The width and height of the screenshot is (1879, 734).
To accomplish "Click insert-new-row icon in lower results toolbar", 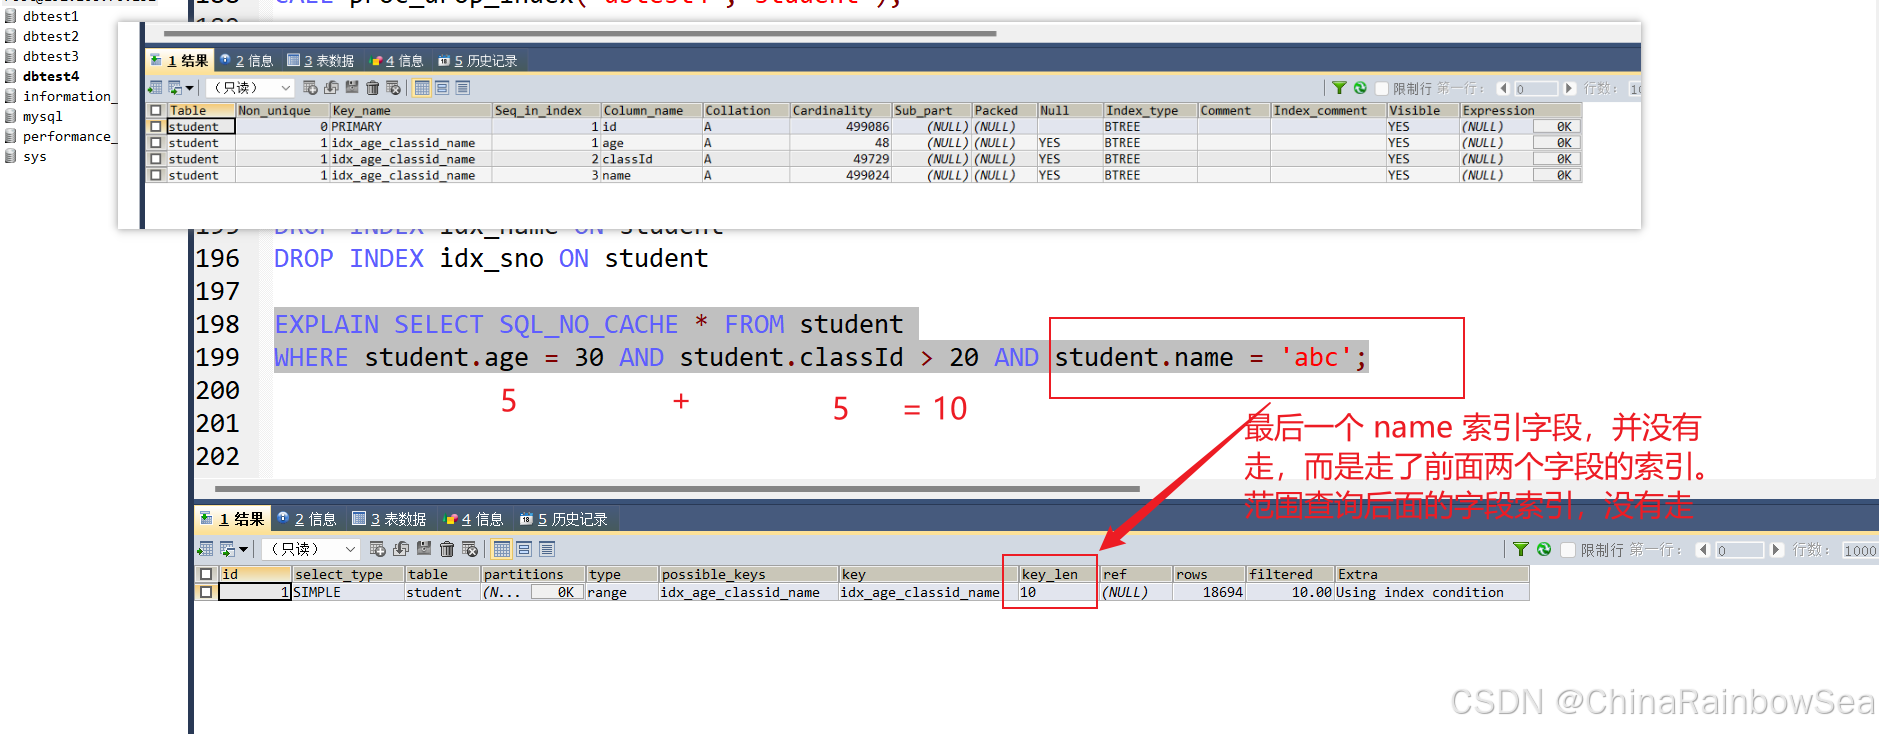I will click(378, 549).
